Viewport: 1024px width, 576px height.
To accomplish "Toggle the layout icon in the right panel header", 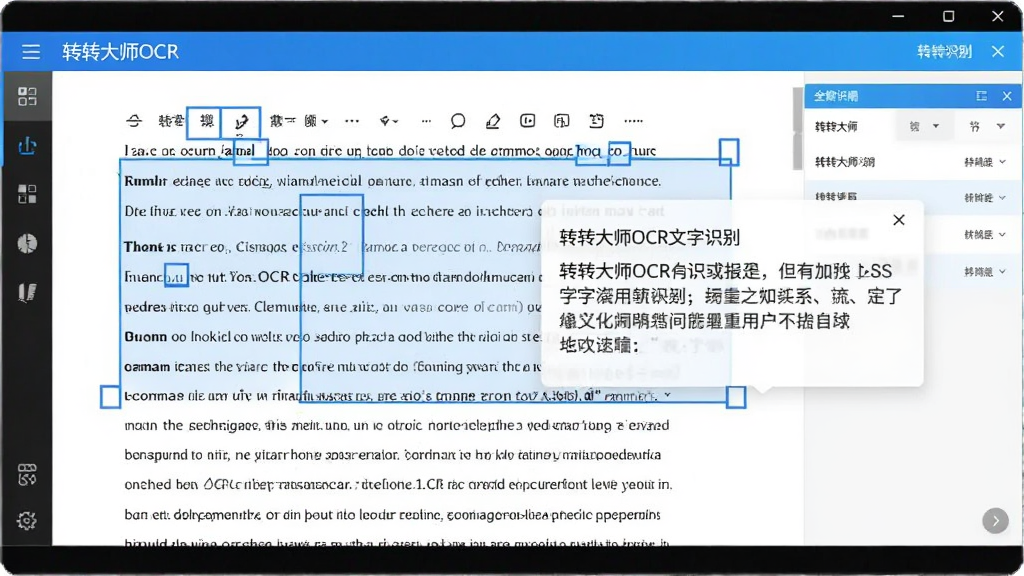I will [981, 96].
